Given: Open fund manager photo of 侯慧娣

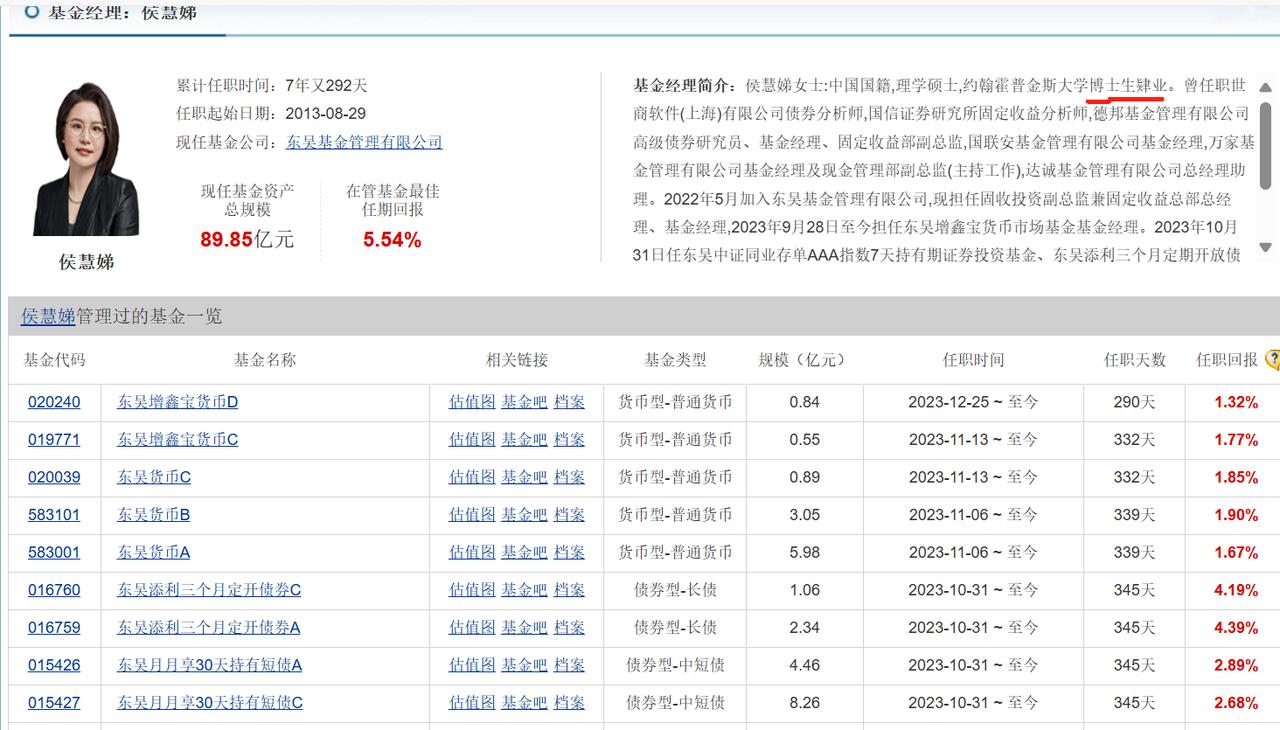Looking at the screenshot, I should 86,159.
